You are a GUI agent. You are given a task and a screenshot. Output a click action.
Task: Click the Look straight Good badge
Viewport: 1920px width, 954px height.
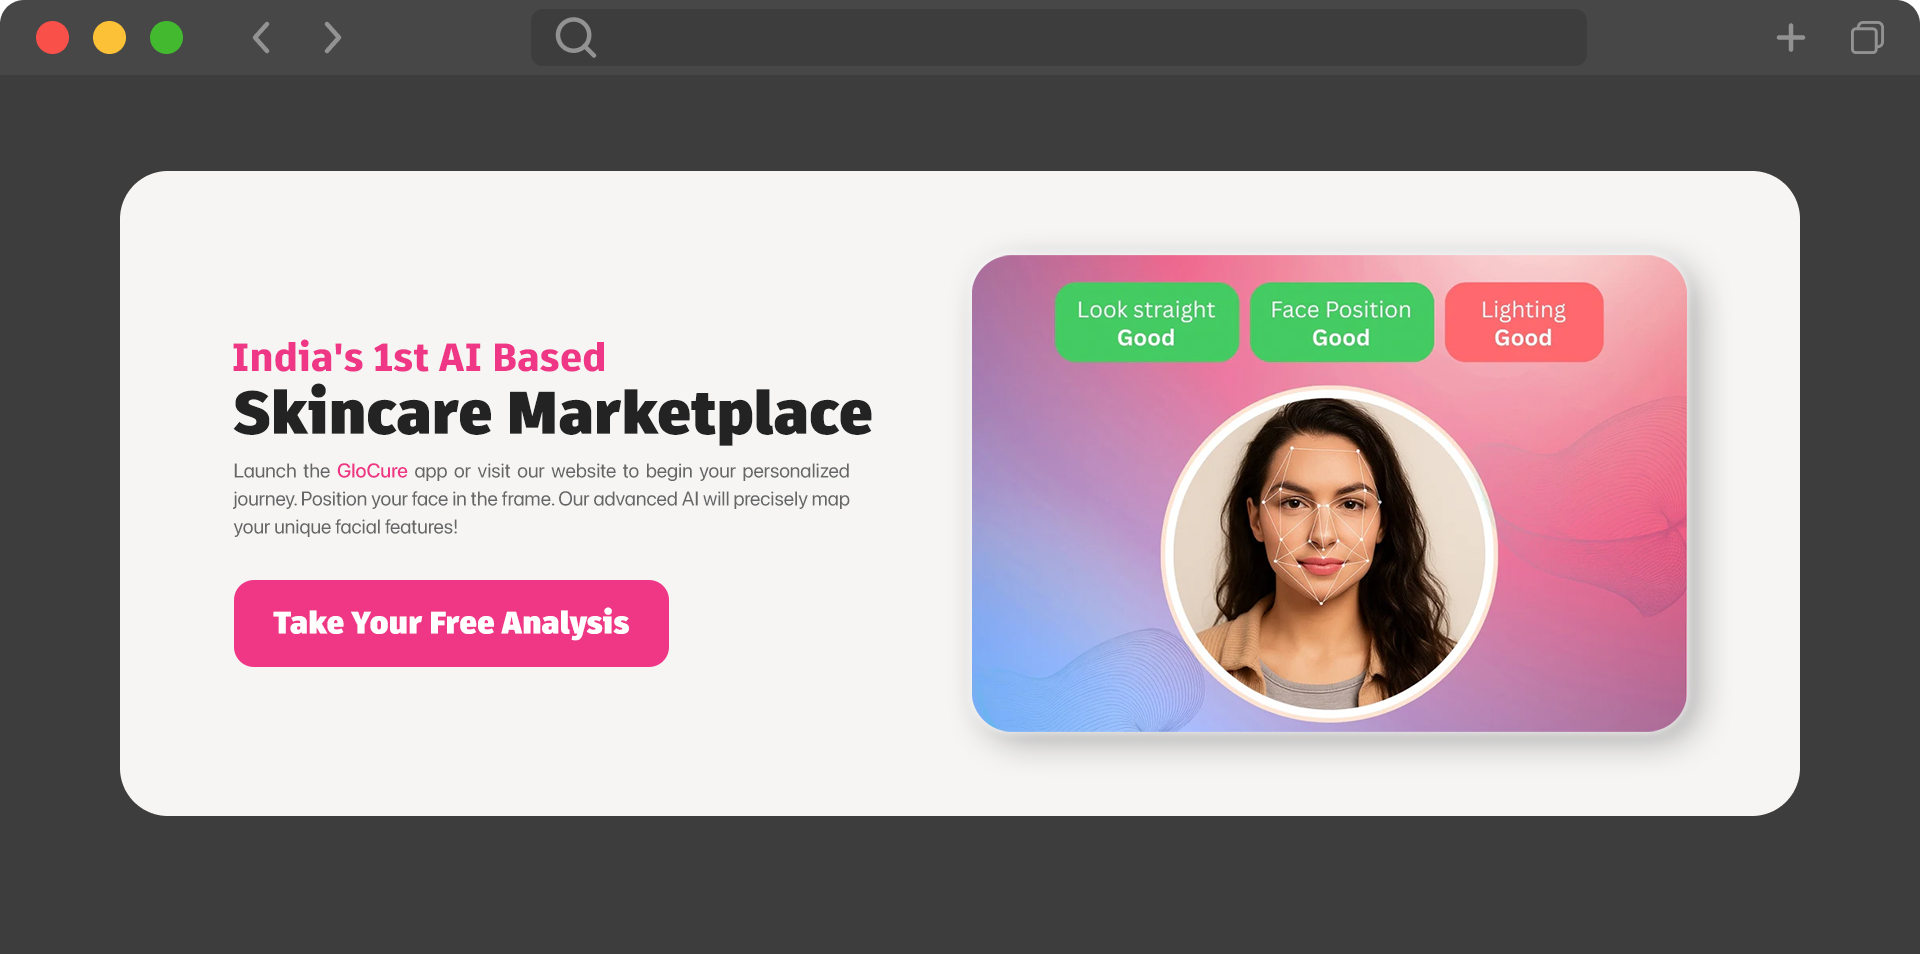1146,322
